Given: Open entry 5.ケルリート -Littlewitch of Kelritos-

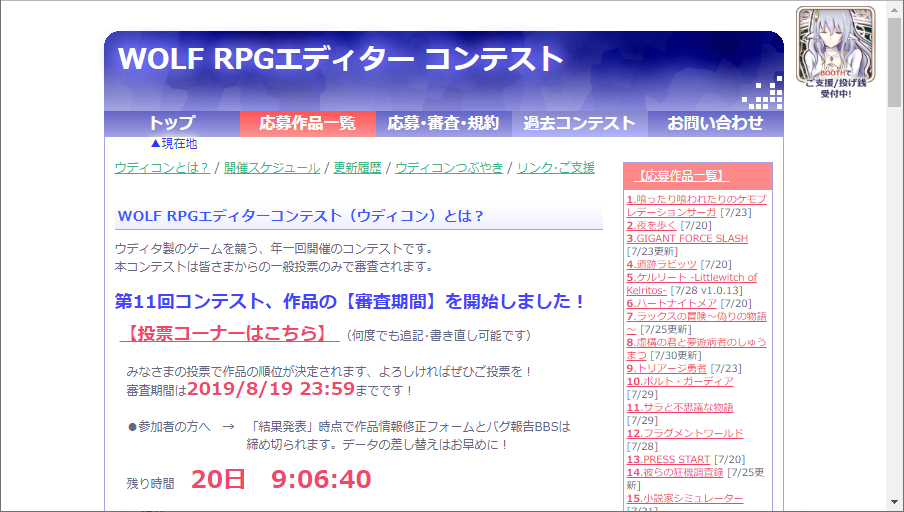Looking at the screenshot, I should click(x=692, y=284).
